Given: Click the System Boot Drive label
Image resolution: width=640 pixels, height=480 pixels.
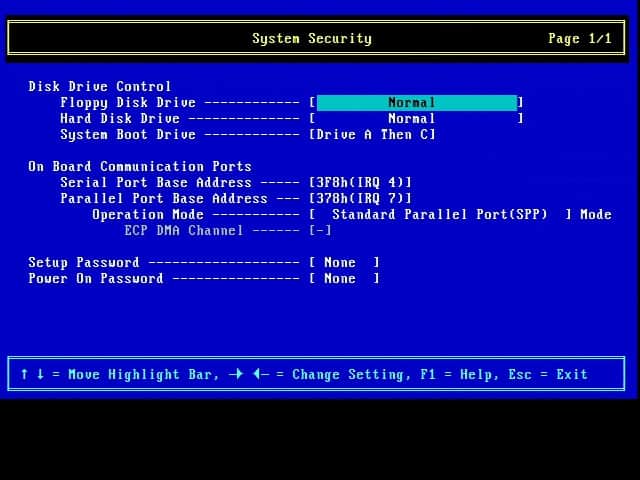Looking at the screenshot, I should coord(128,135).
